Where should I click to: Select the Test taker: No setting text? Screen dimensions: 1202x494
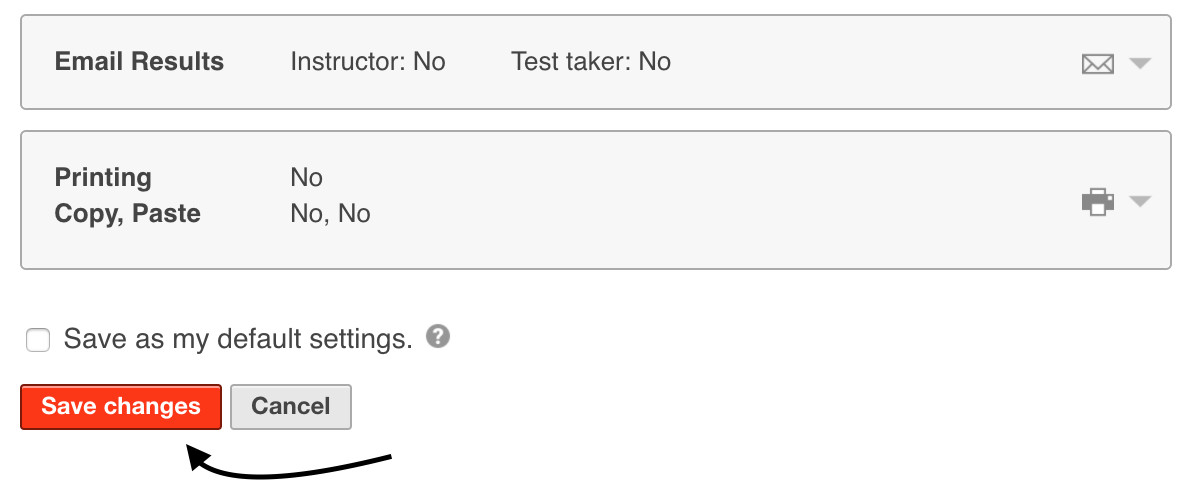tap(590, 62)
